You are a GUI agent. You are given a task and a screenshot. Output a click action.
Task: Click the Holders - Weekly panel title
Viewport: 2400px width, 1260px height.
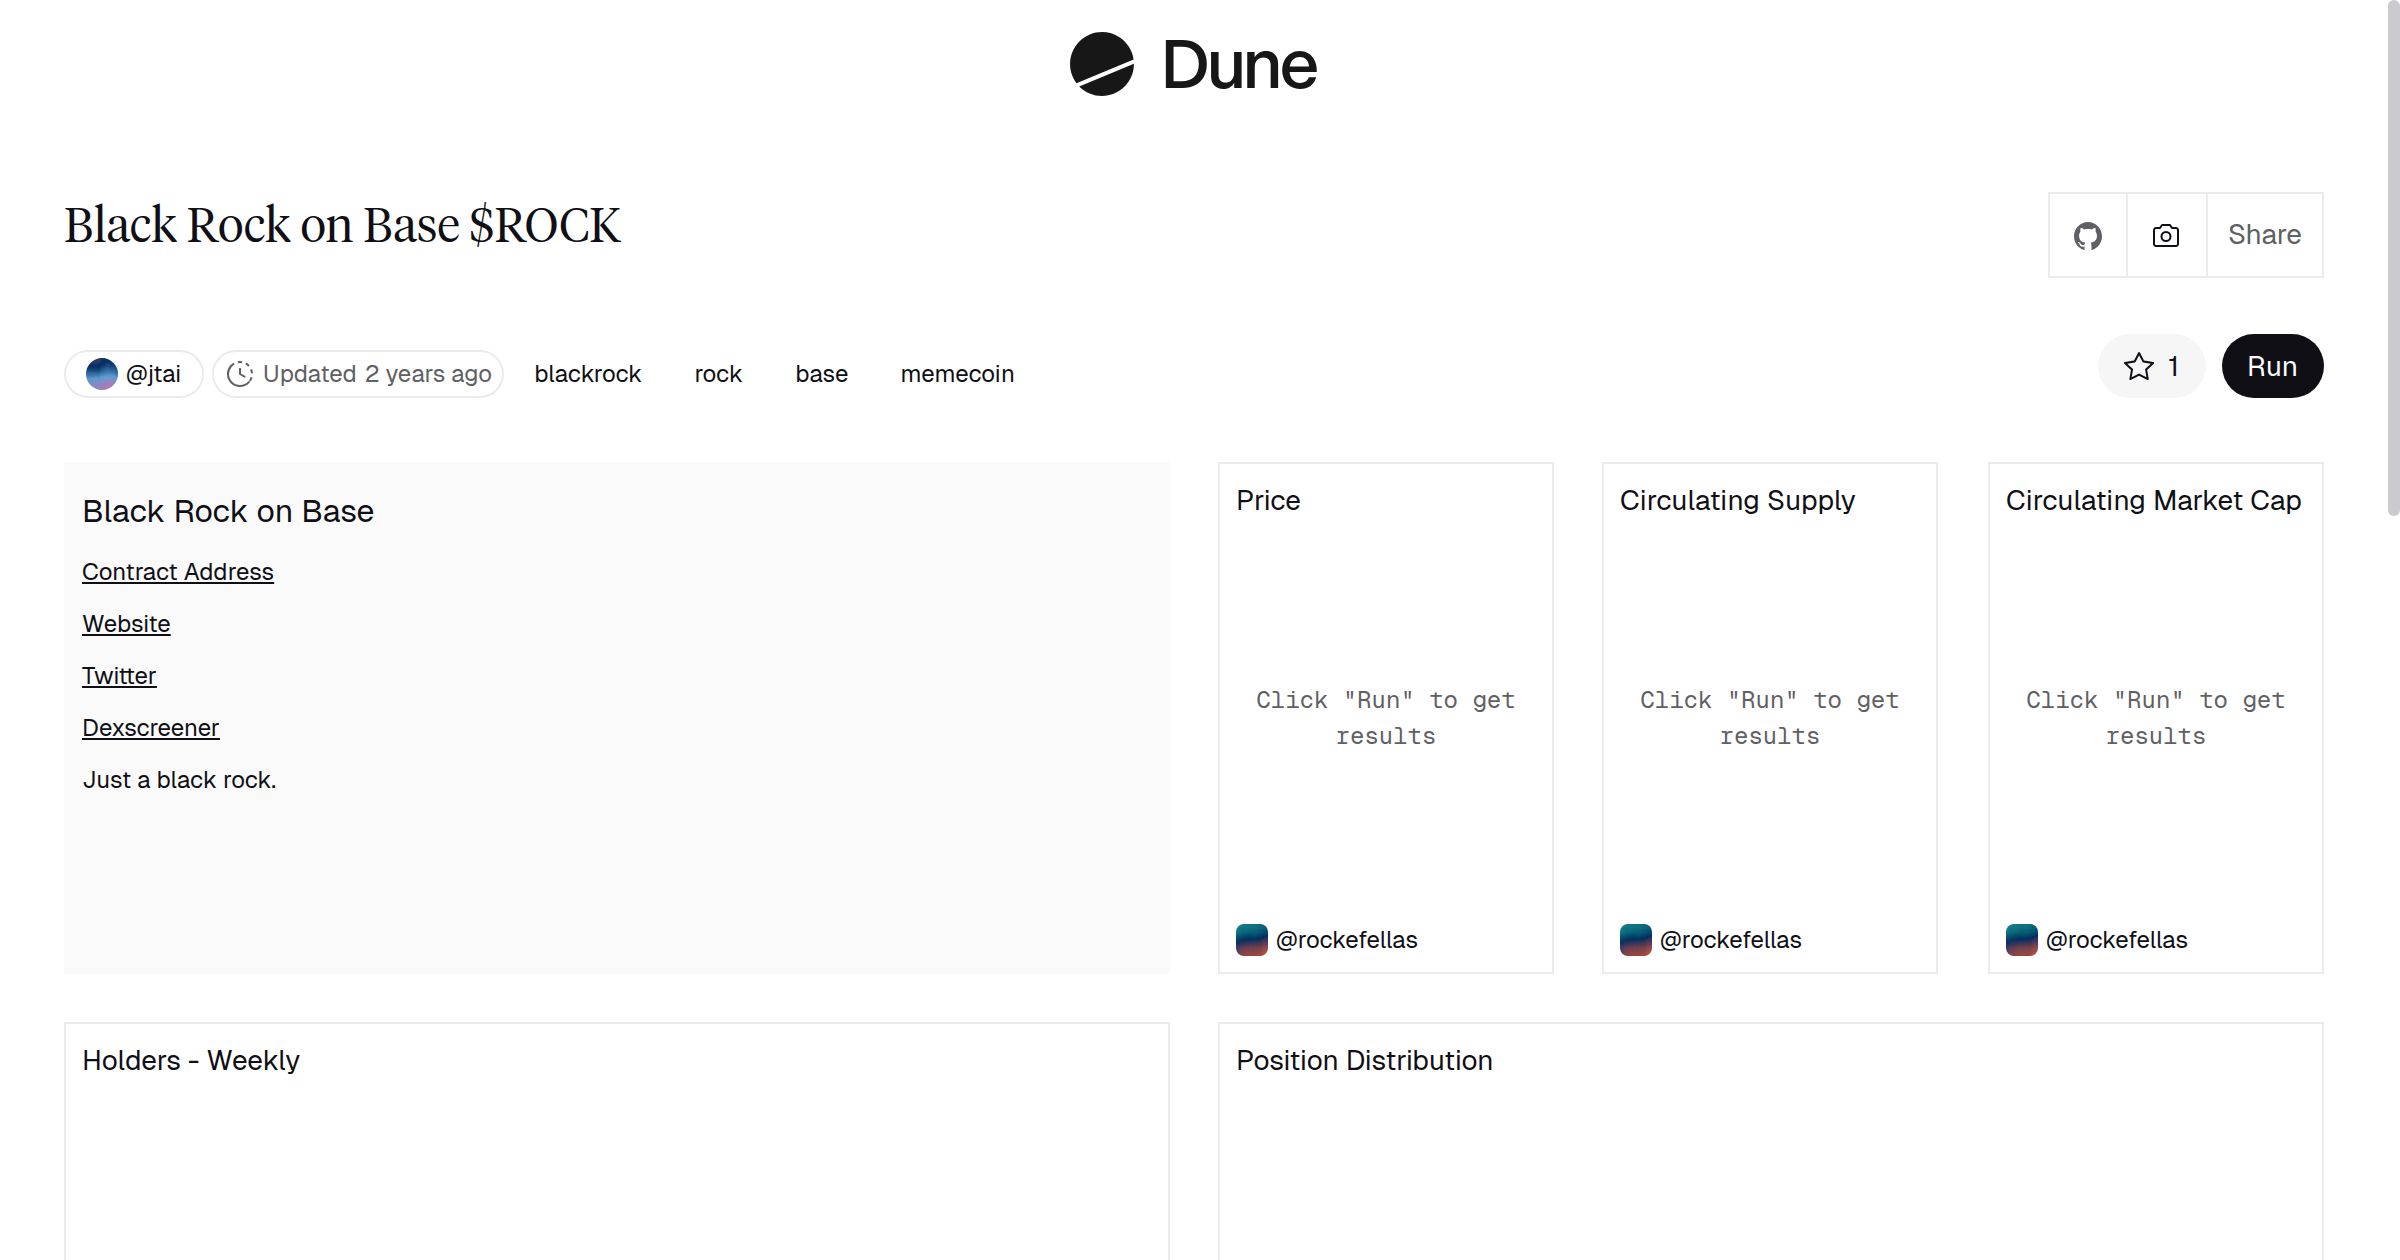tap(191, 1060)
